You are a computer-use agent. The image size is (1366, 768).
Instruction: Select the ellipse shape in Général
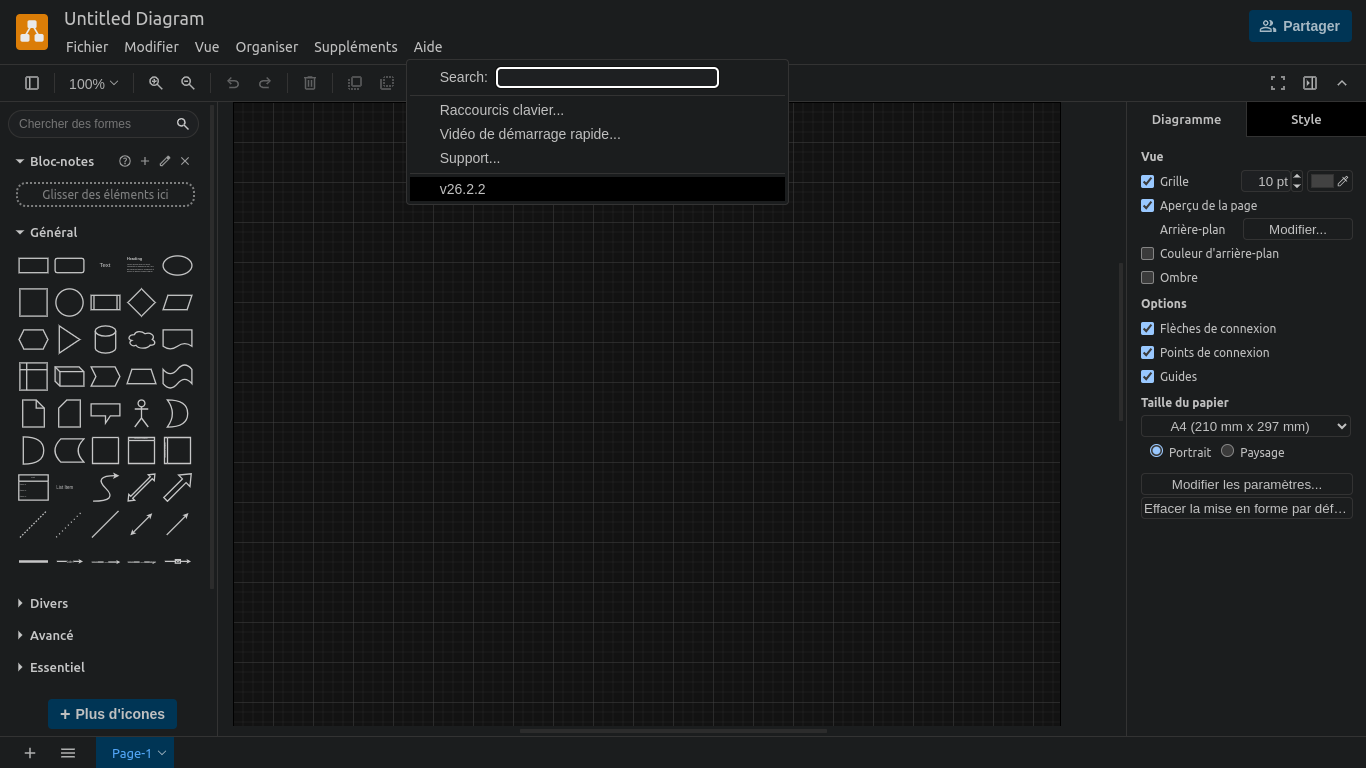[x=177, y=265]
